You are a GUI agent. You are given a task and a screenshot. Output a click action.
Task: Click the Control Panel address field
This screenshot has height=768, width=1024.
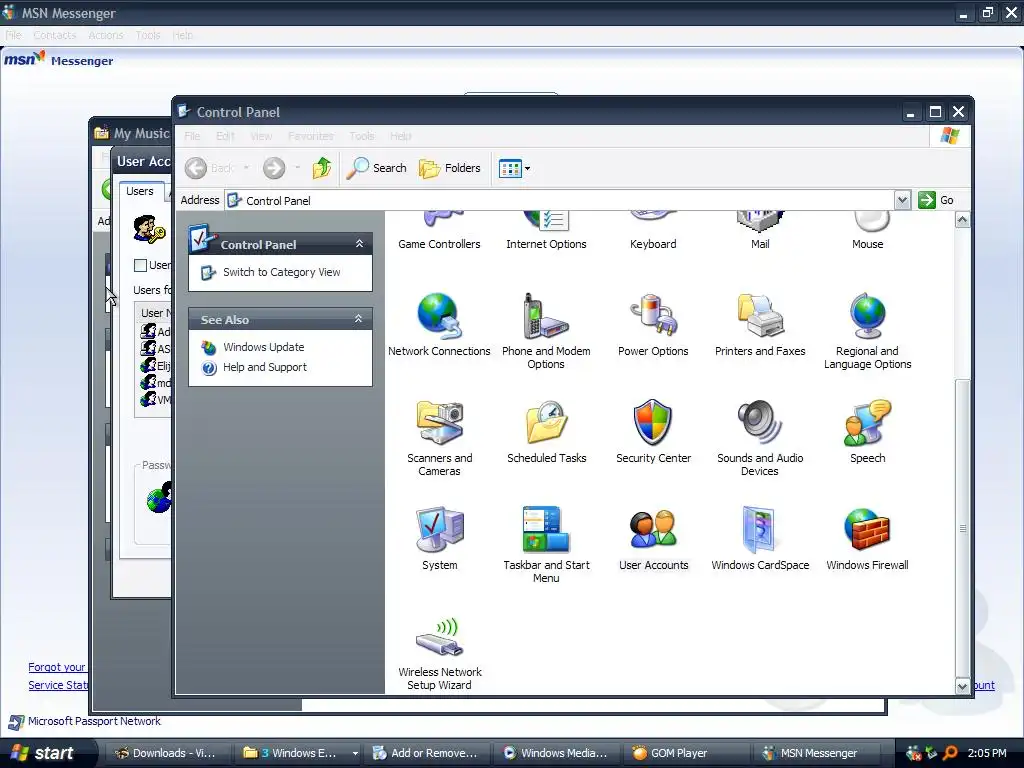(x=560, y=200)
